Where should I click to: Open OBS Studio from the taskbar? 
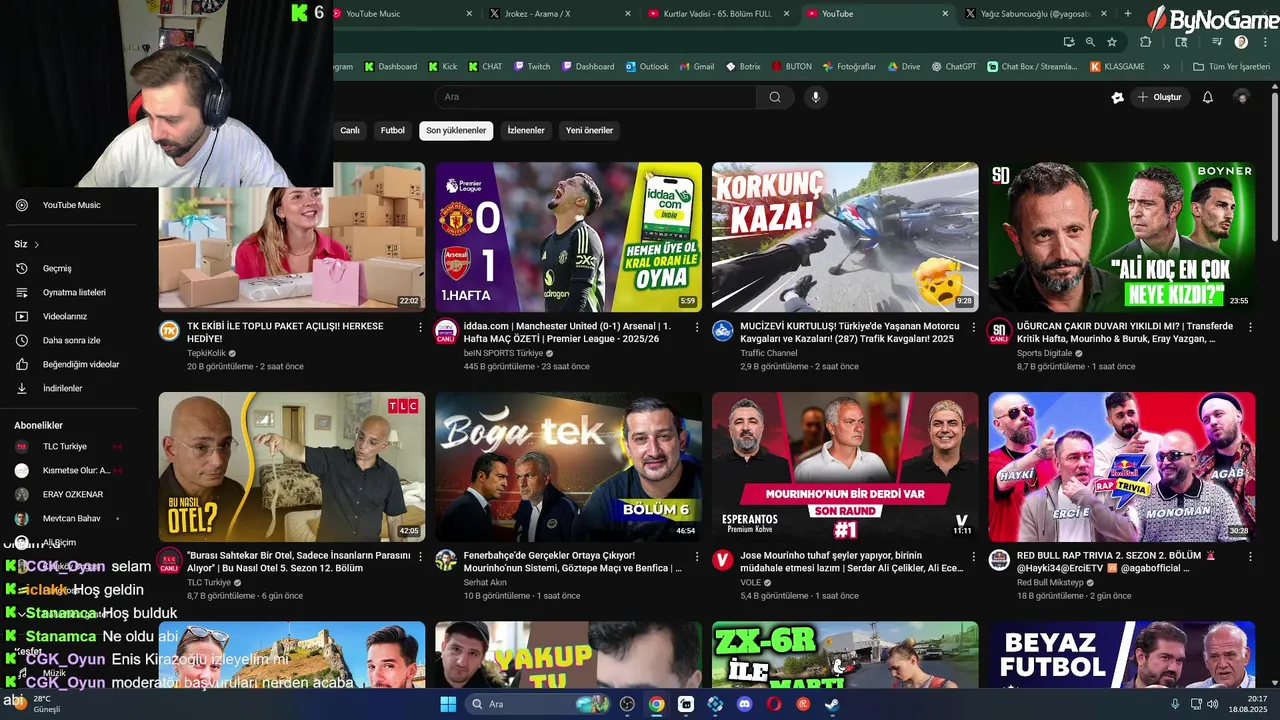[x=627, y=704]
